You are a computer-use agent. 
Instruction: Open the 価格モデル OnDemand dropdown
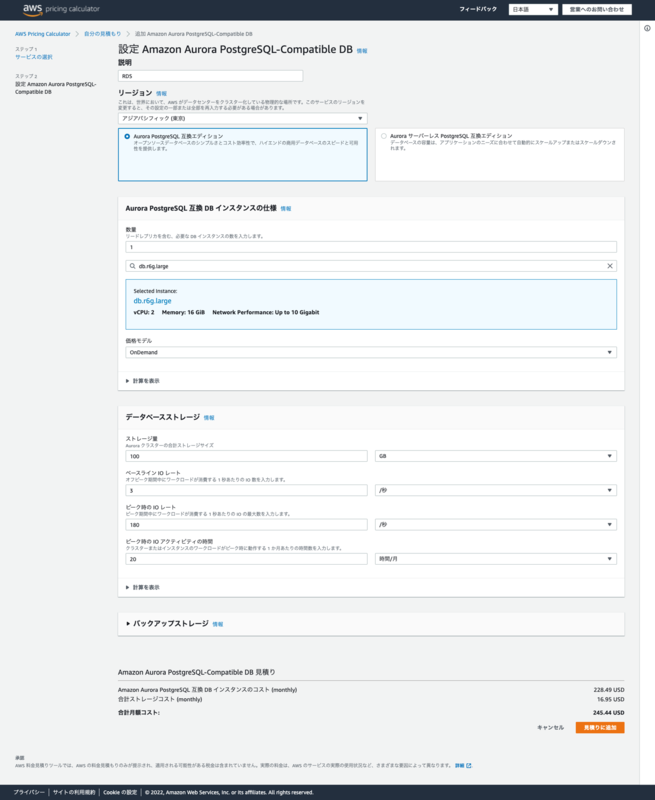pyautogui.click(x=371, y=353)
